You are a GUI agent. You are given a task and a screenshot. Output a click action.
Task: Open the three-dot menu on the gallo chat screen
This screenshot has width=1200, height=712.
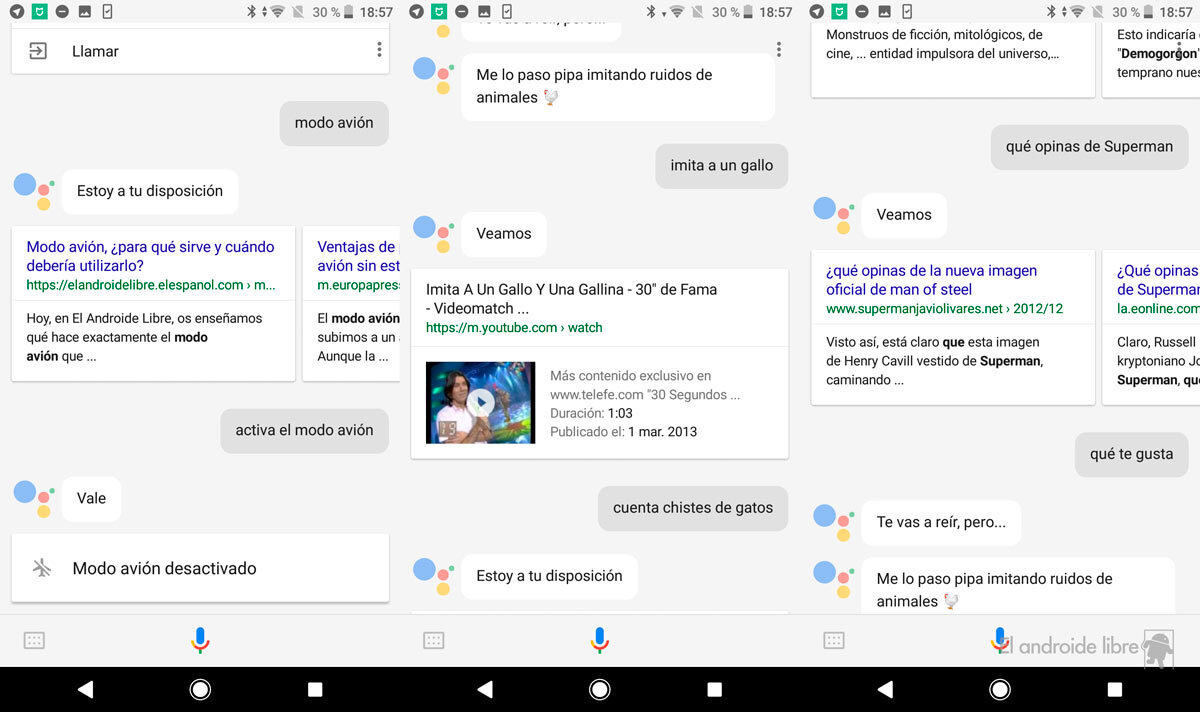[779, 50]
